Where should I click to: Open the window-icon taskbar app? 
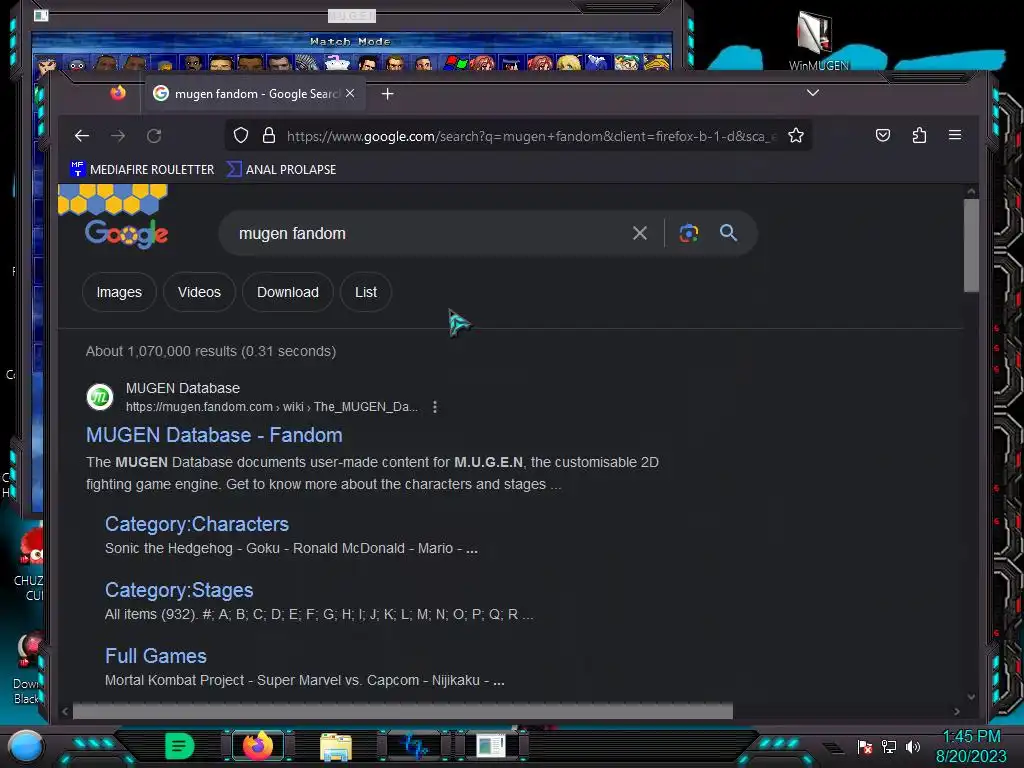click(491, 746)
